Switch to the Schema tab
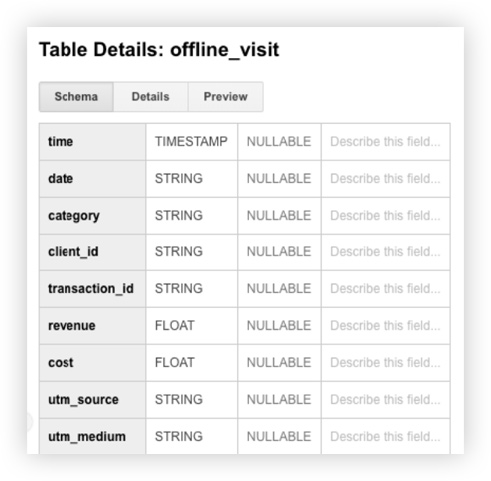The height and width of the screenshot is (481, 491). tap(76, 97)
